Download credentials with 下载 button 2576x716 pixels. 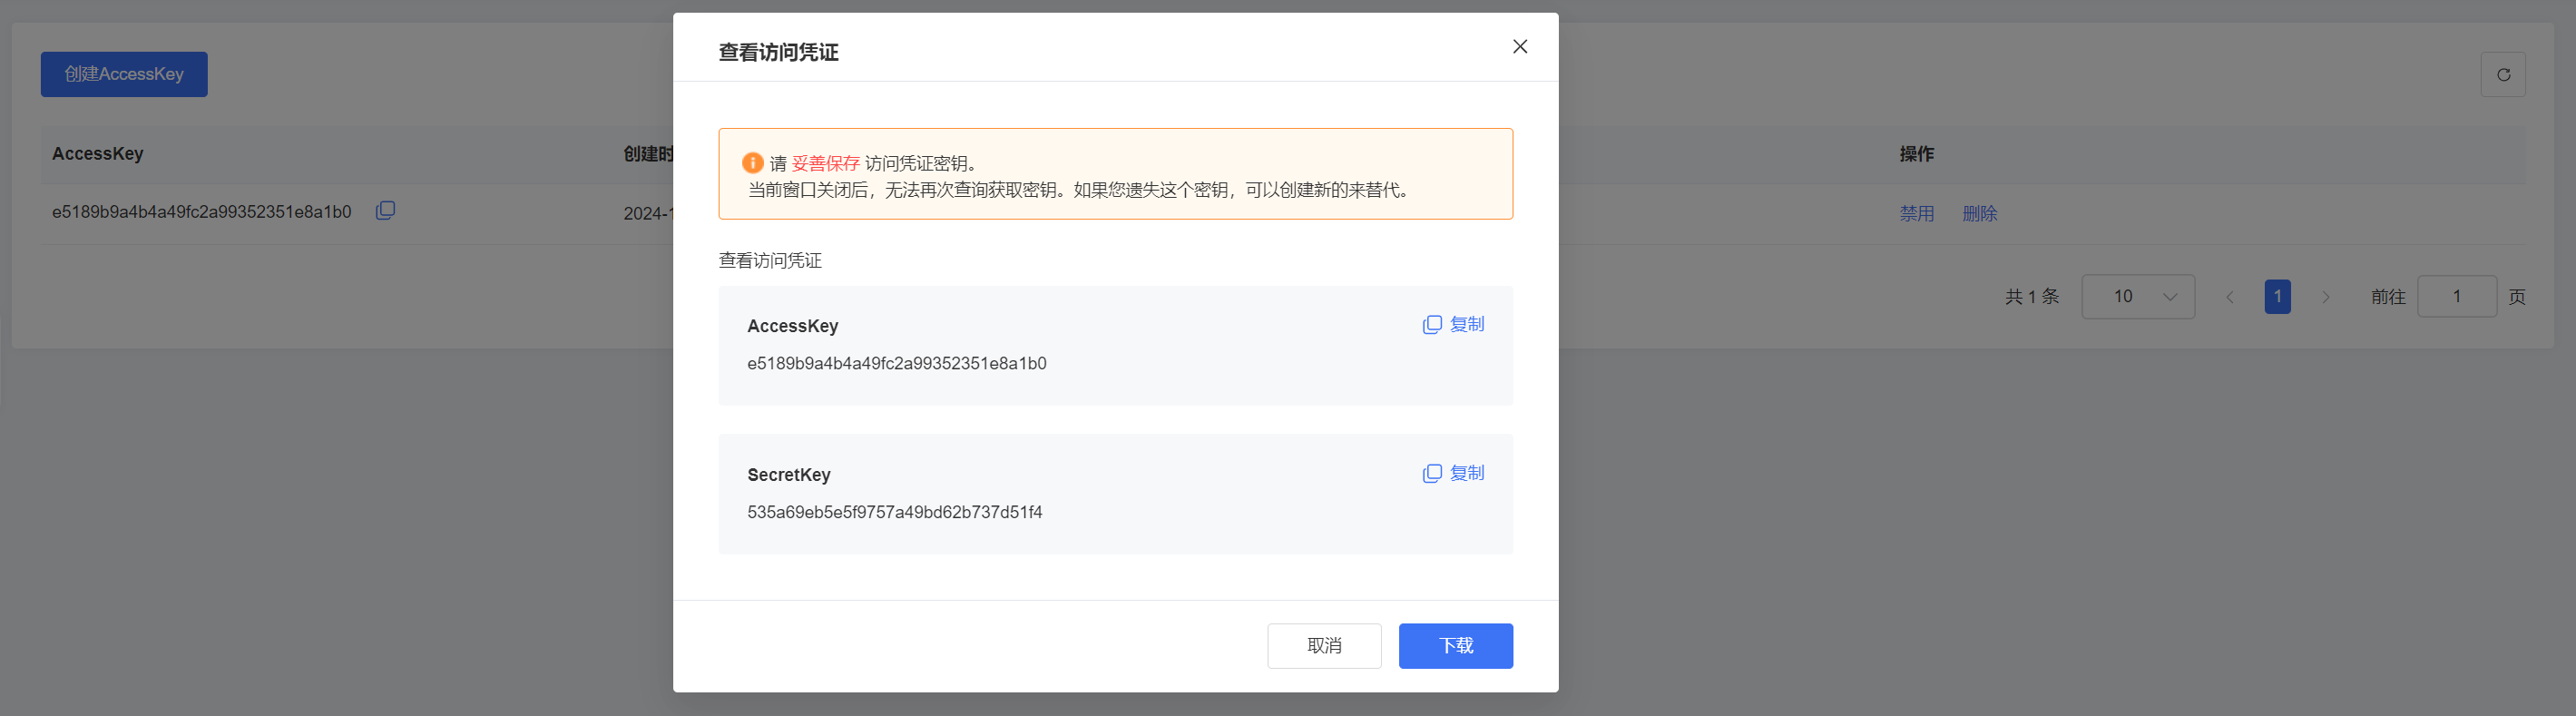click(x=1455, y=646)
